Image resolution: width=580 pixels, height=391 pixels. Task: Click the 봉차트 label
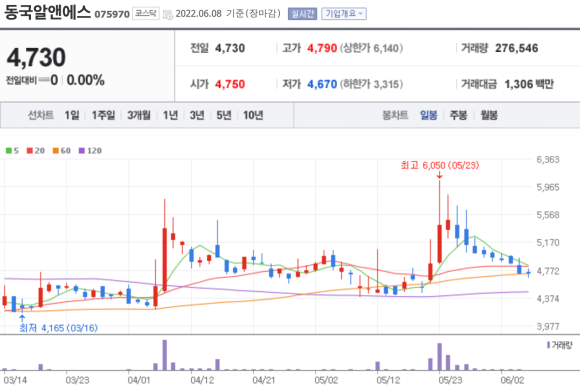[395, 115]
